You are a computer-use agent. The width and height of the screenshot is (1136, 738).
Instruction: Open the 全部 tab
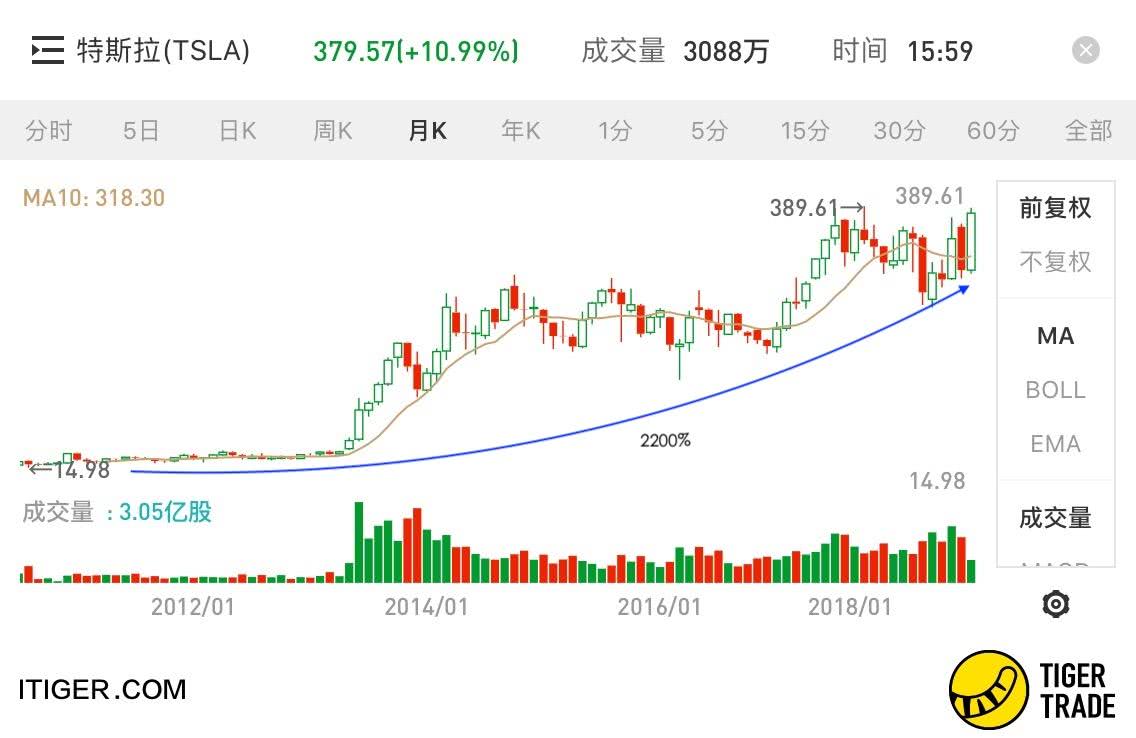(1088, 130)
